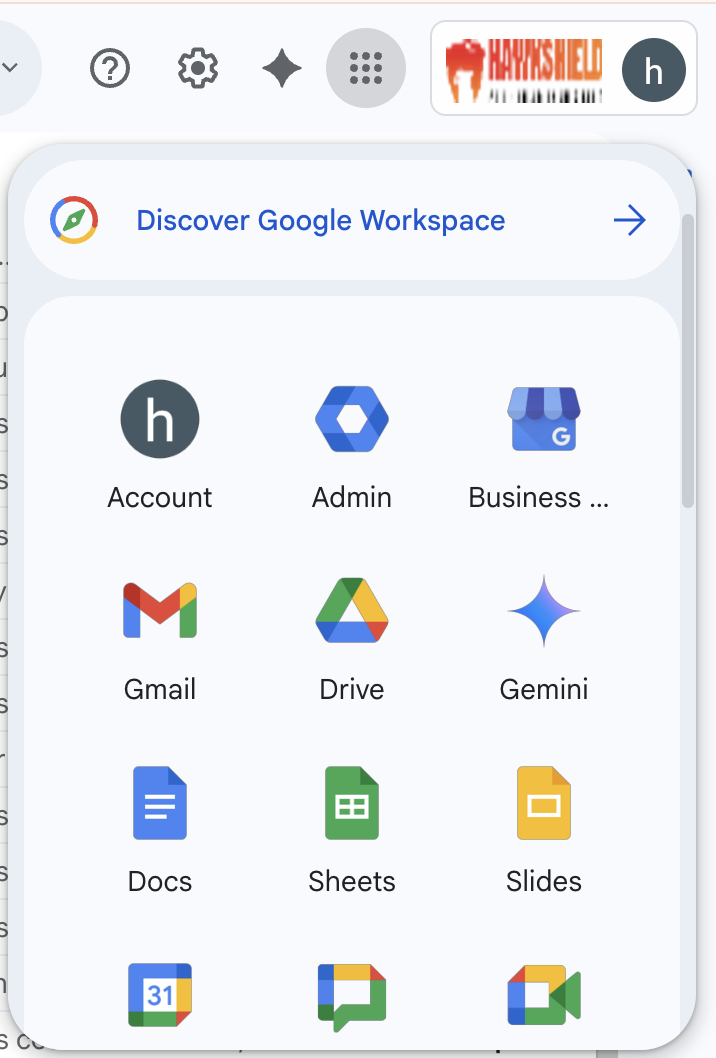Click the Discover Google Workspace link
This screenshot has height=1058, width=716.
click(x=320, y=220)
